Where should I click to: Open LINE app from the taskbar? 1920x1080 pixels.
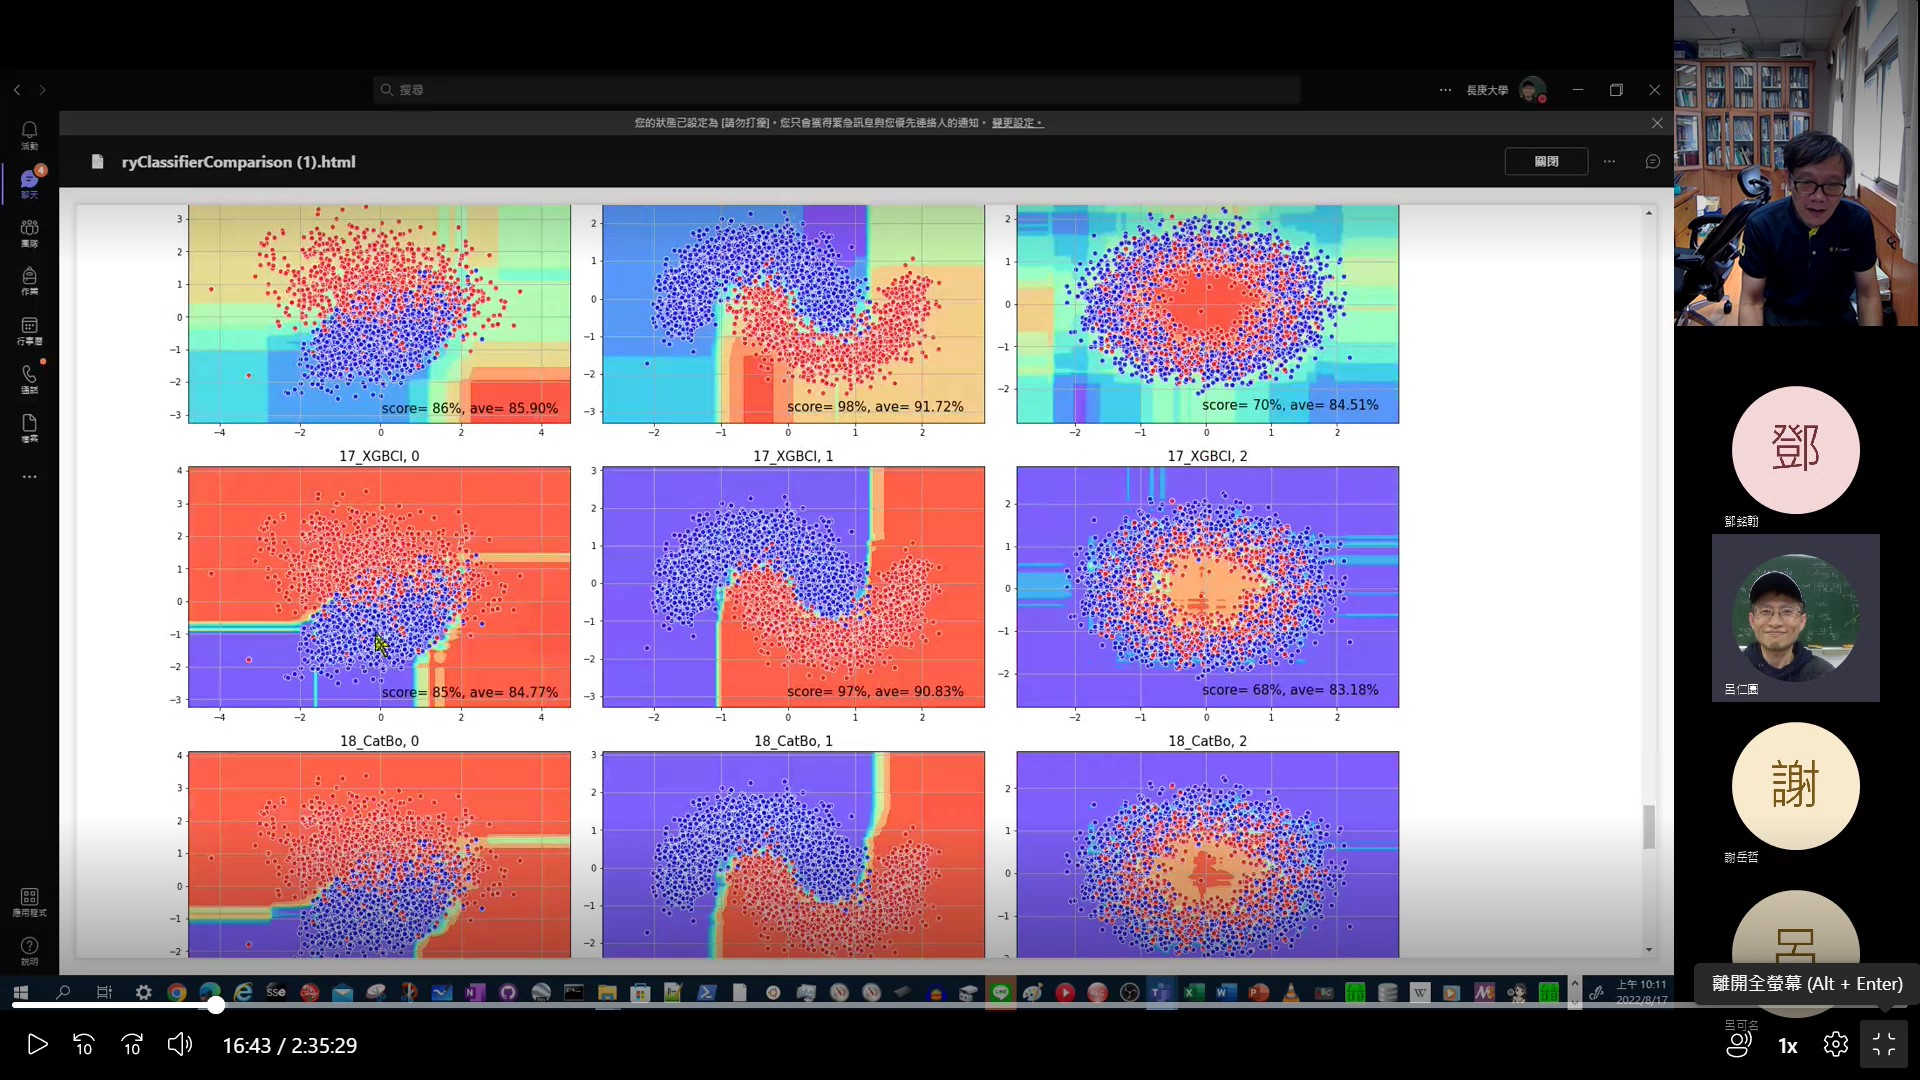1000,992
